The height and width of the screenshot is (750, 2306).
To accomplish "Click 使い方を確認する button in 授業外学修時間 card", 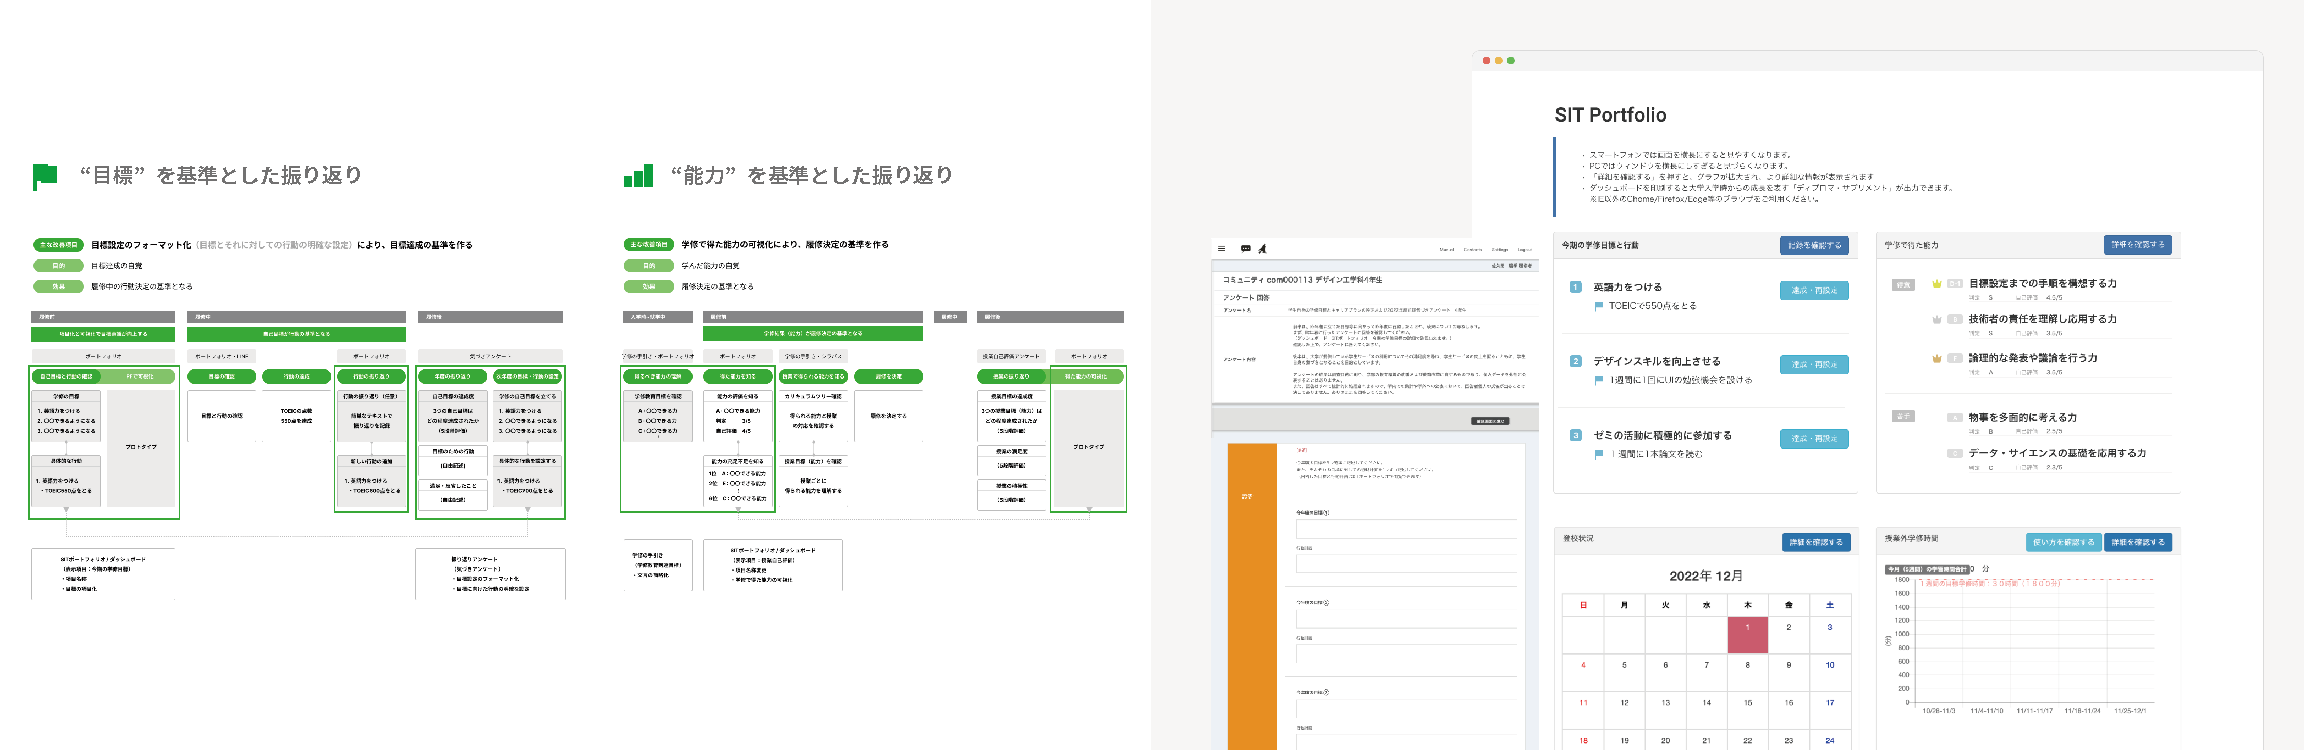I will click(2063, 542).
